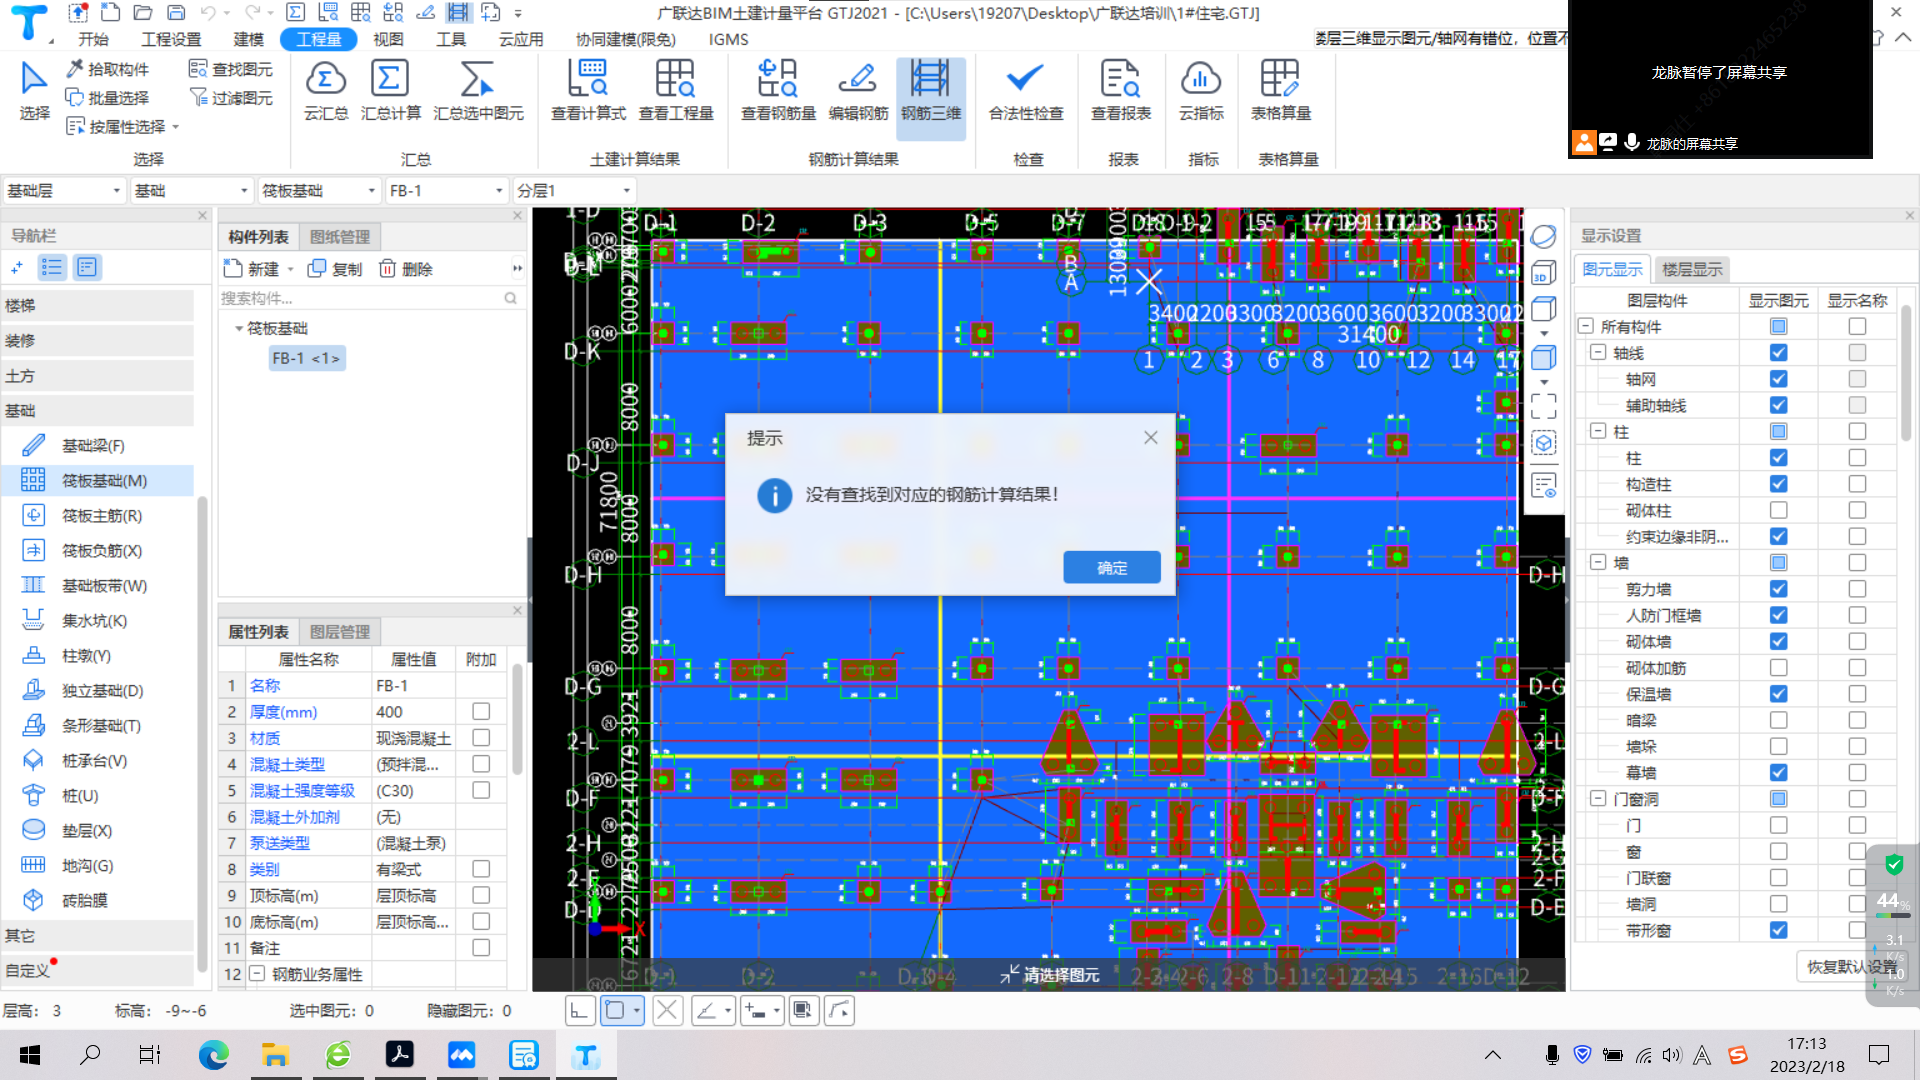The width and height of the screenshot is (1920, 1080).
Task: Toggle 轴网 display element checkbox
Action: (1778, 379)
